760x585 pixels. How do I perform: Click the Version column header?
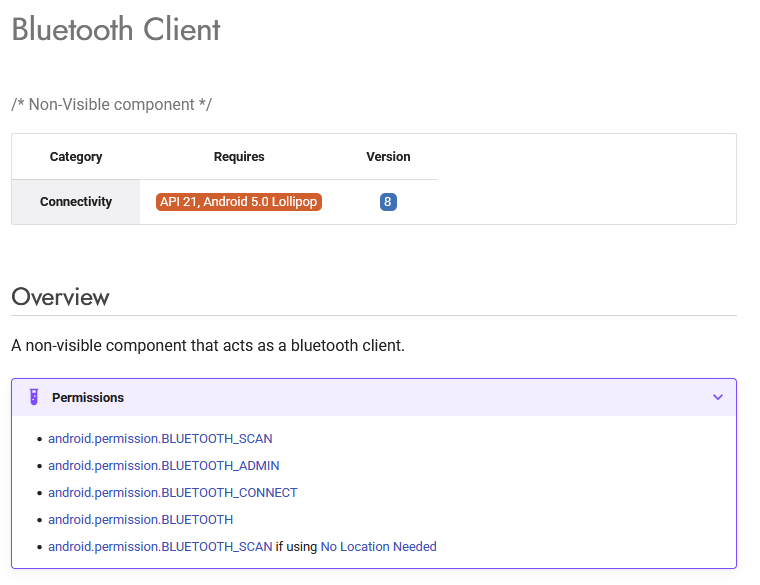(x=388, y=157)
